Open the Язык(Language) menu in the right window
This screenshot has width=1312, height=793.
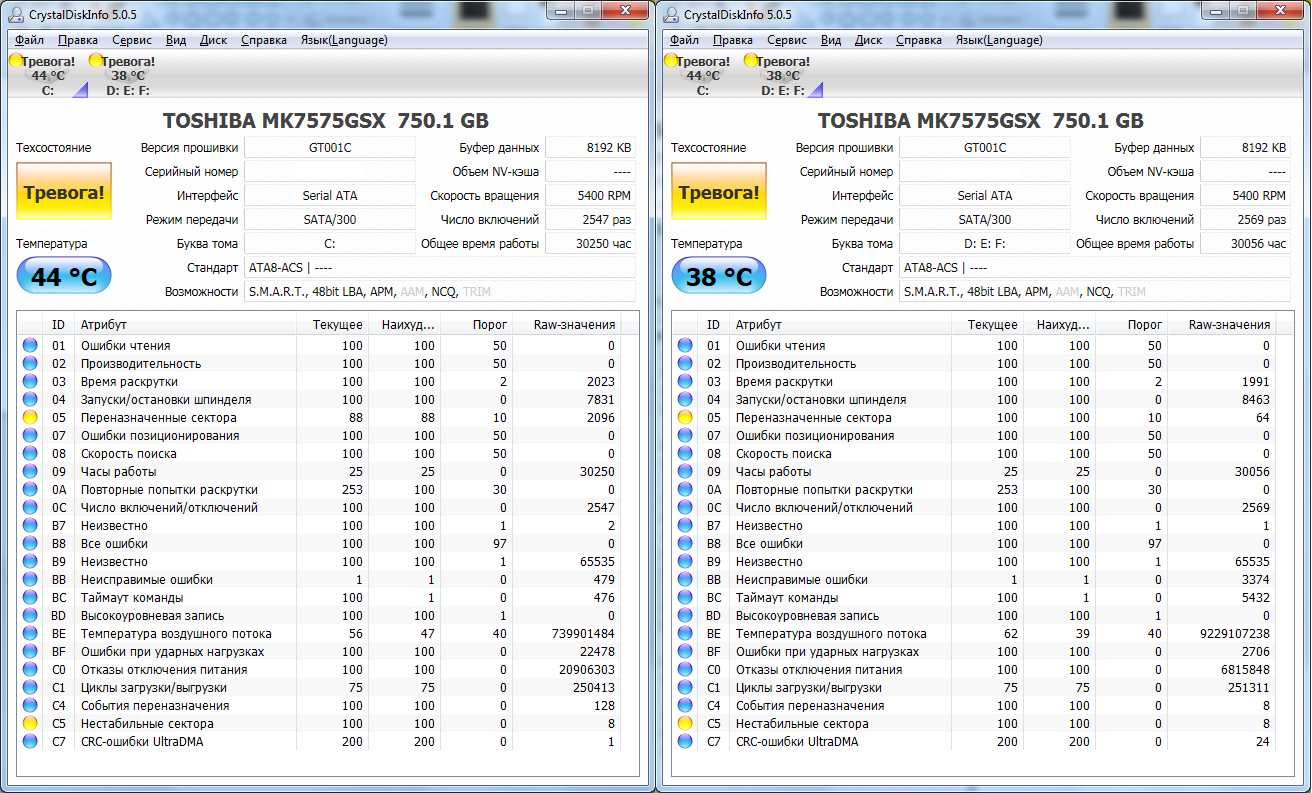pyautogui.click(x=999, y=40)
